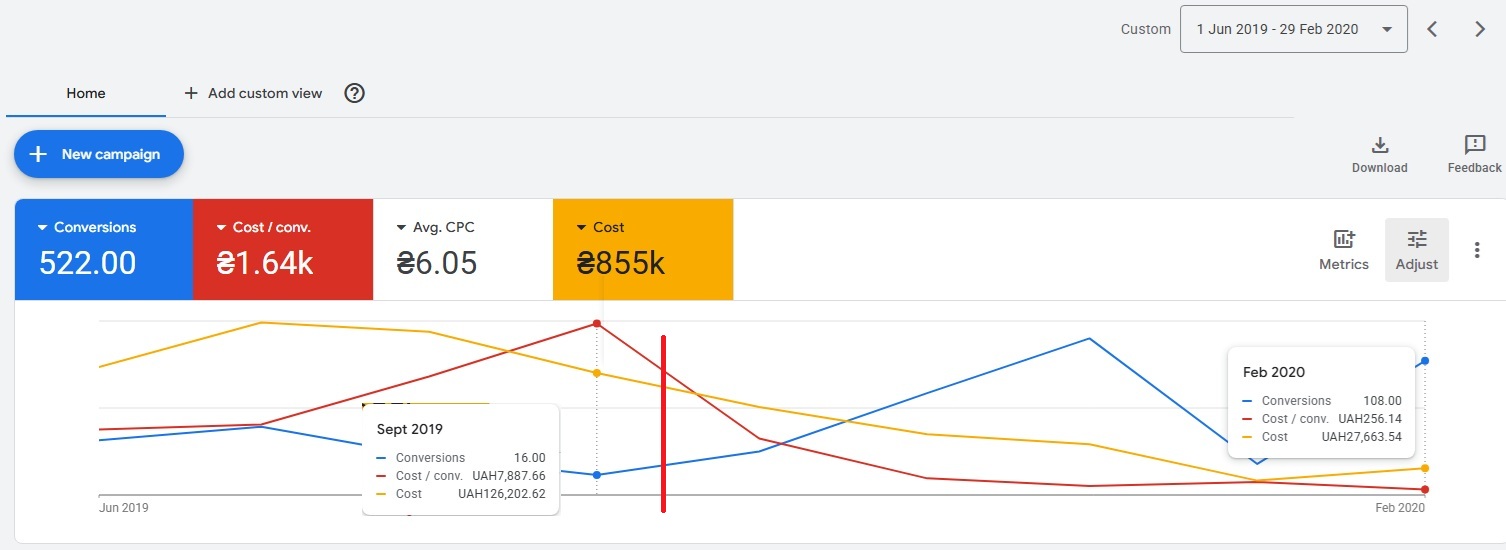Screen dimensions: 1506x550
Task: Open the custom date range dropdown
Action: click(1293, 29)
